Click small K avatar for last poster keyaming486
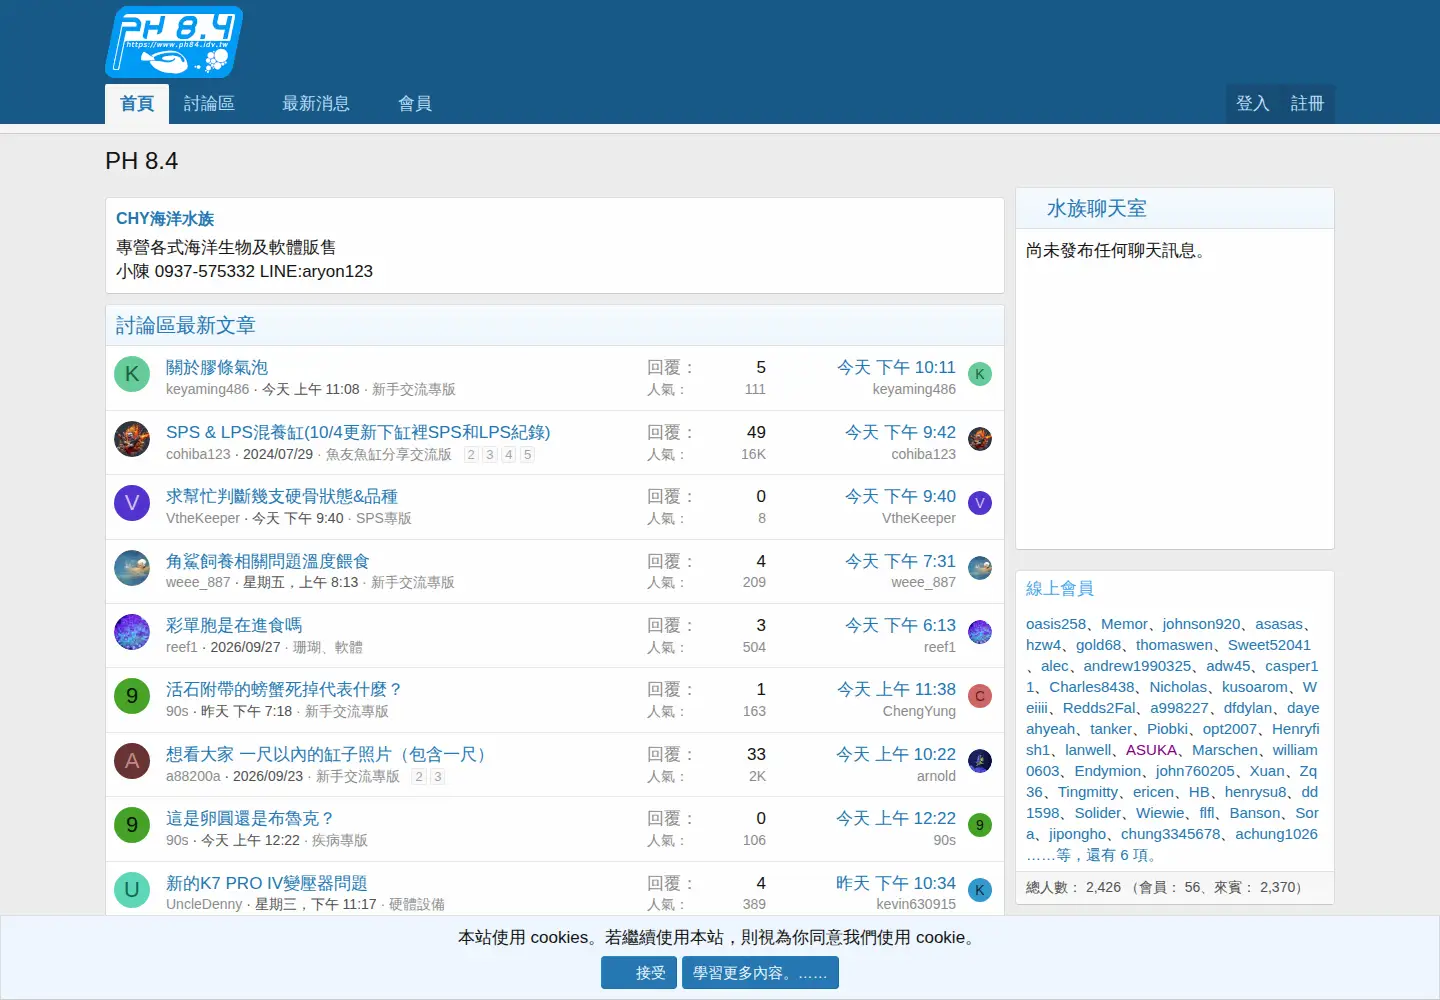Screen dimensions: 1440x1000 [x=980, y=374]
